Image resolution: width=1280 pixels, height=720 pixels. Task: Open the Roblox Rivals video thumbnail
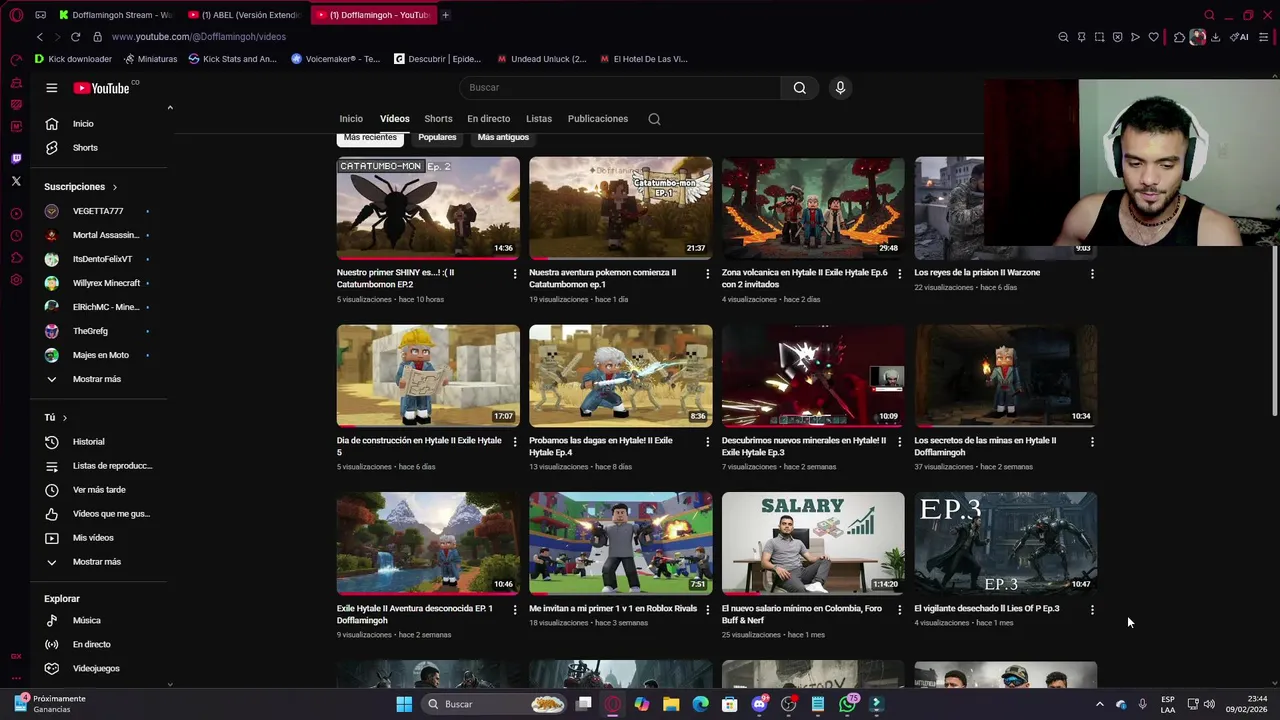coord(621,544)
